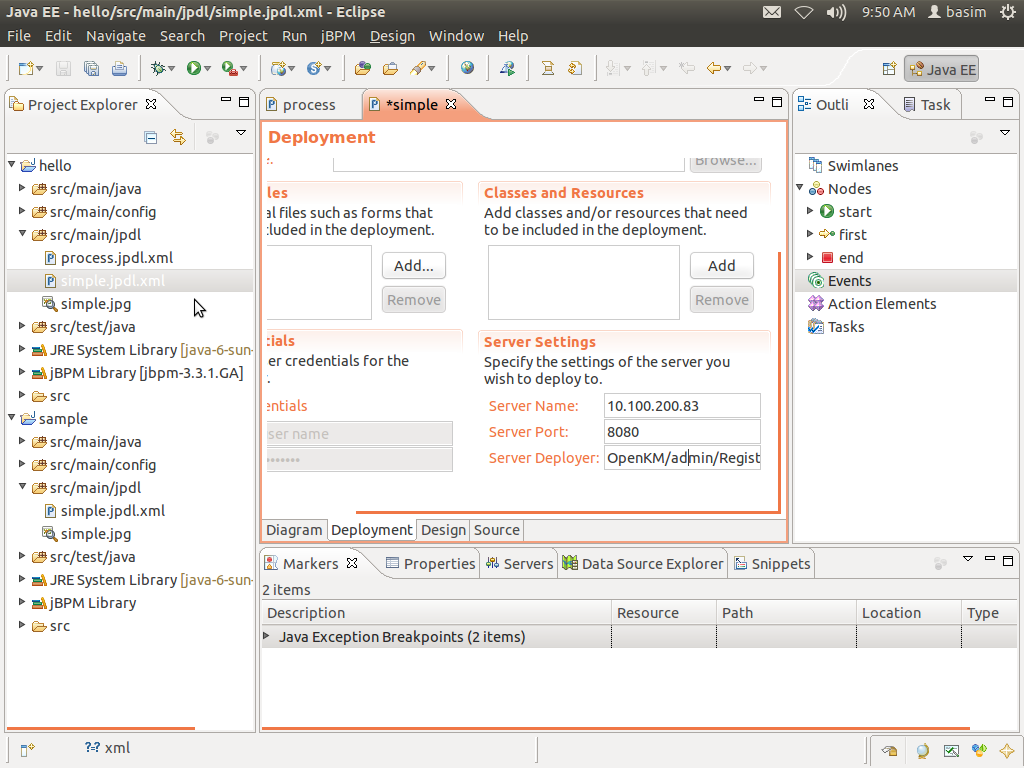
Task: Click the Add... button for files
Action: point(413,266)
